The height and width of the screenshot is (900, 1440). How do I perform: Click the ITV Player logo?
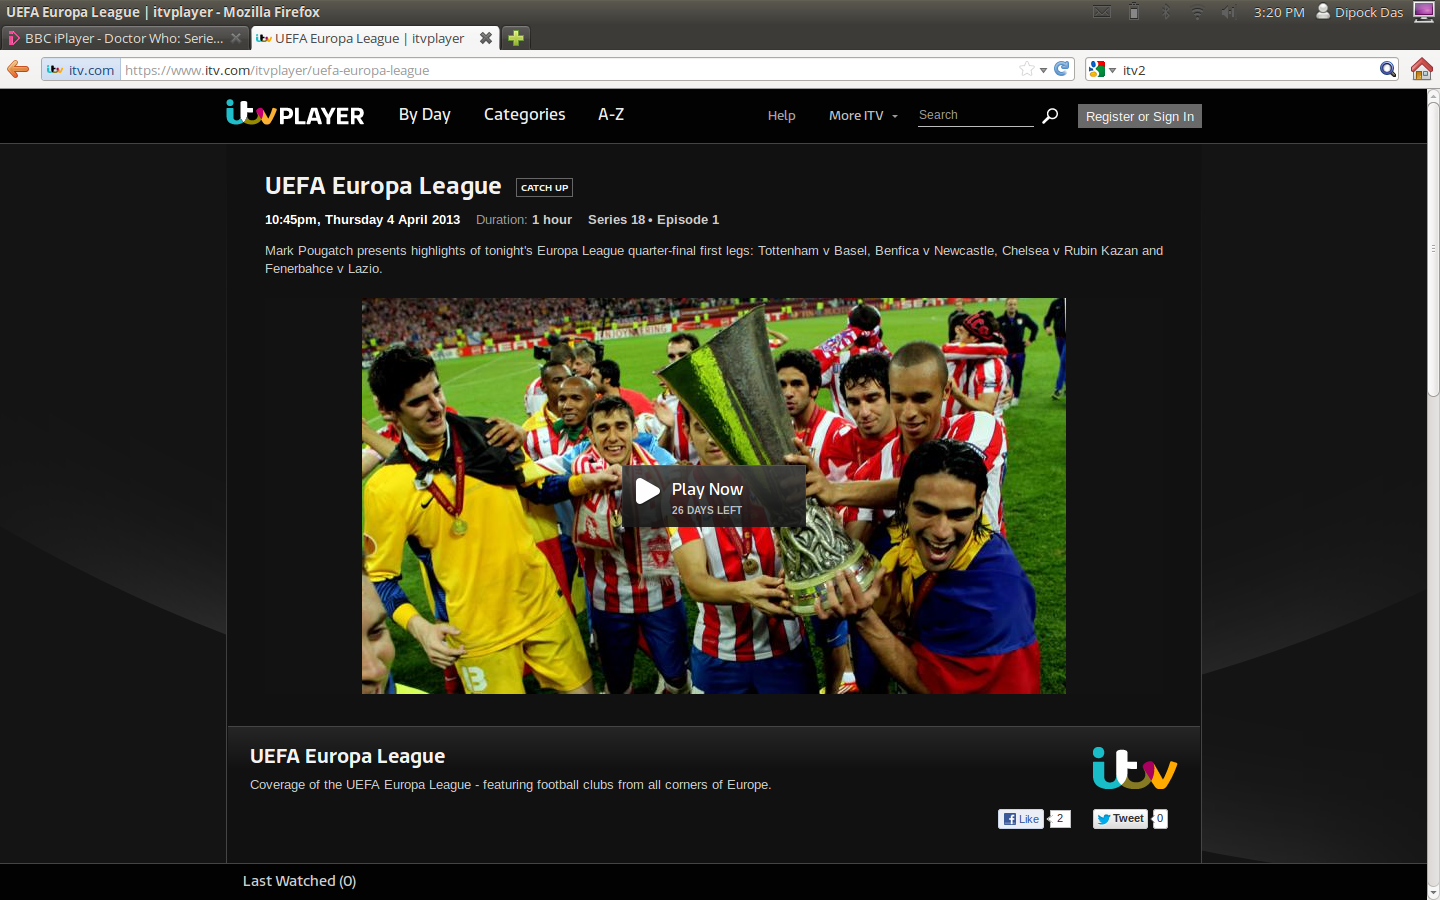click(x=295, y=114)
